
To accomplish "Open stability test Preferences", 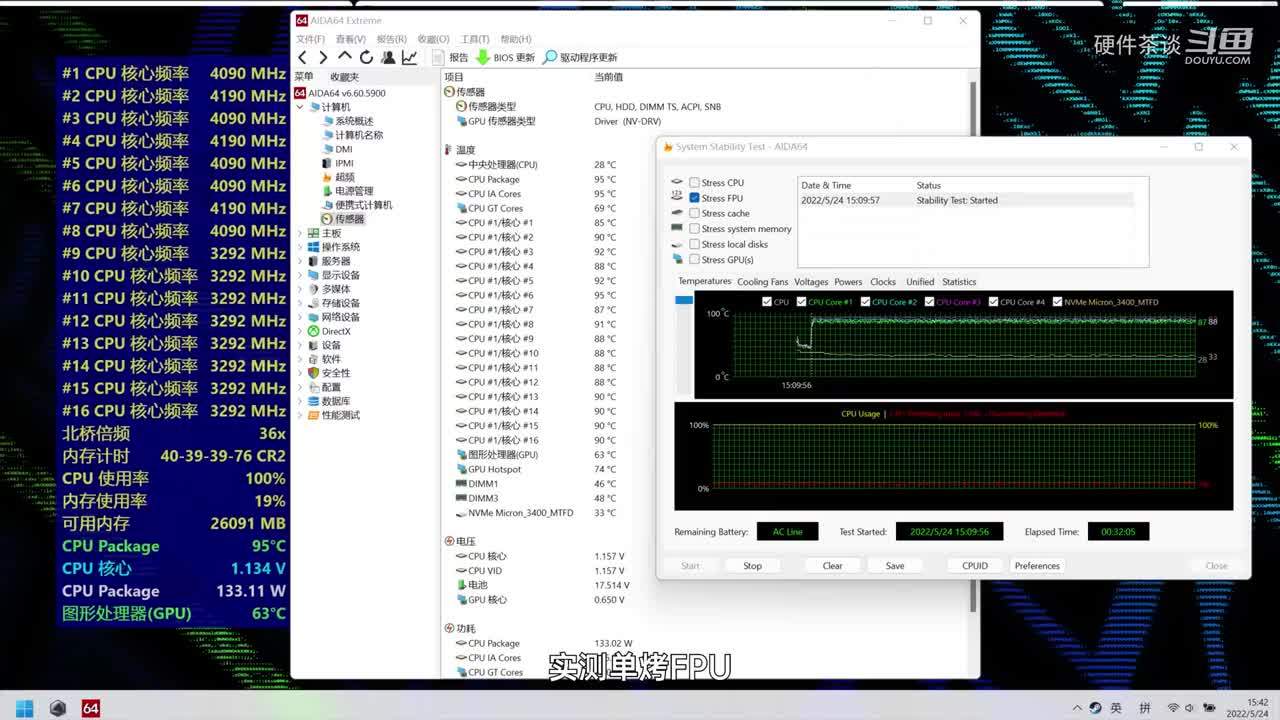I will click(1037, 566).
